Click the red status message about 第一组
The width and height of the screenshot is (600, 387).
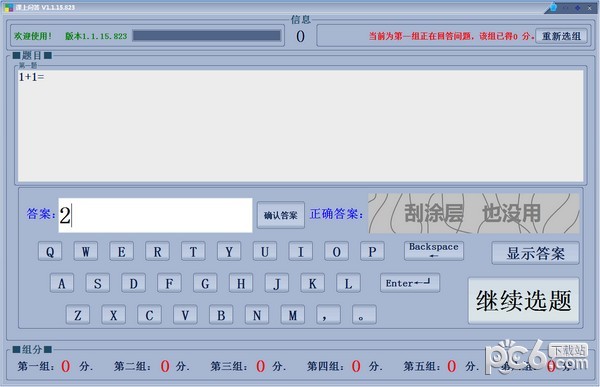pos(452,36)
